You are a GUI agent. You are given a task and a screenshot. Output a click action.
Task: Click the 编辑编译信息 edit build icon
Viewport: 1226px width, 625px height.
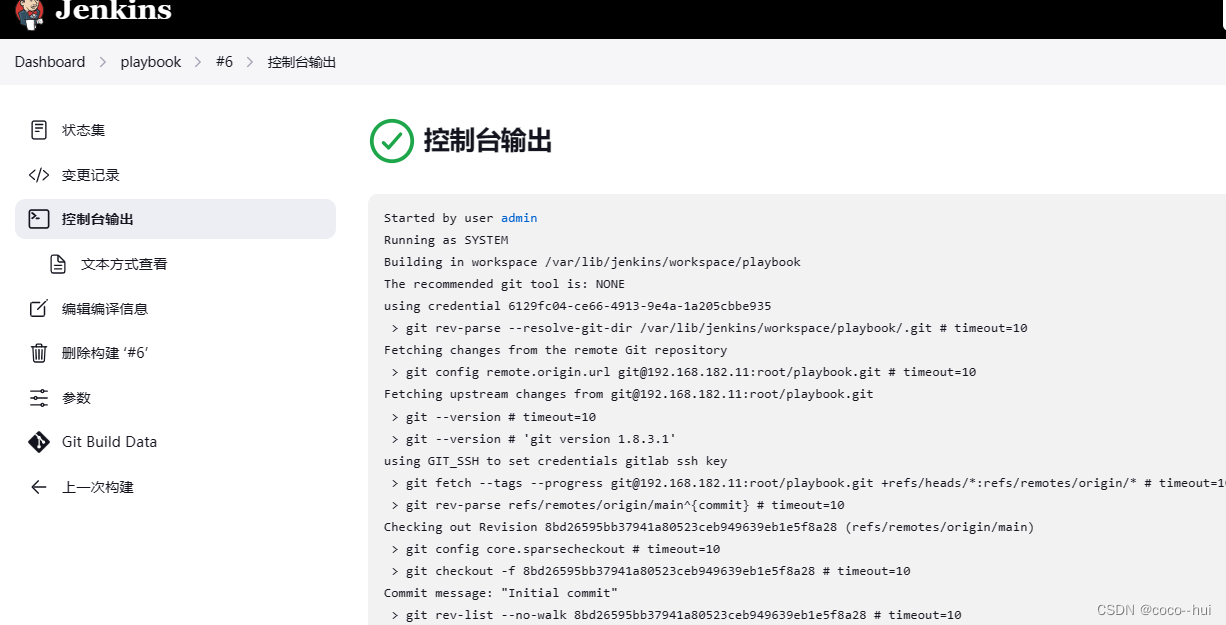[38, 308]
